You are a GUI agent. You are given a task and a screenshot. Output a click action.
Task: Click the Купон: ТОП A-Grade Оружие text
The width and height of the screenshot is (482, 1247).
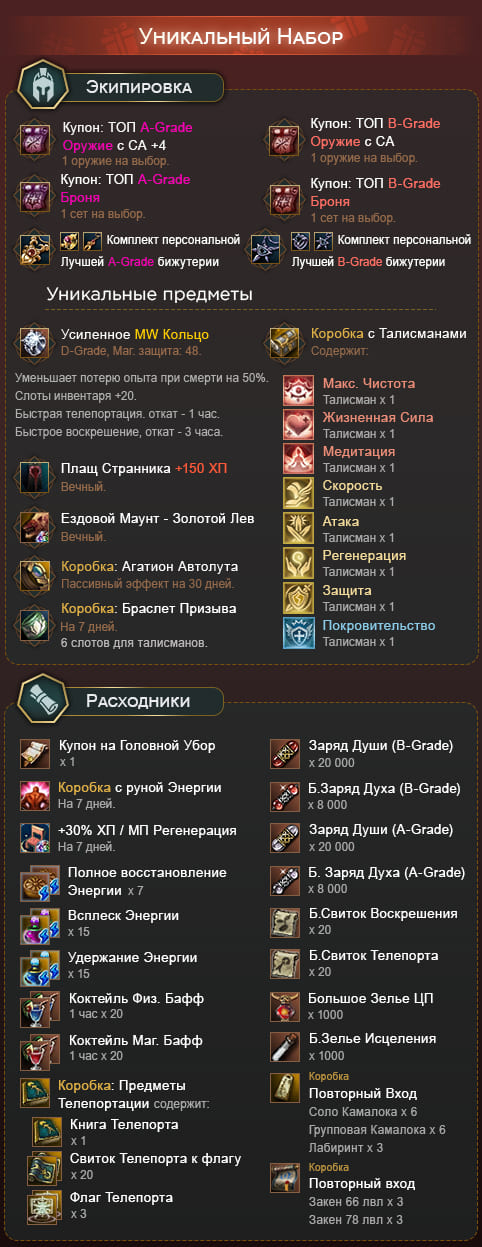tap(127, 135)
